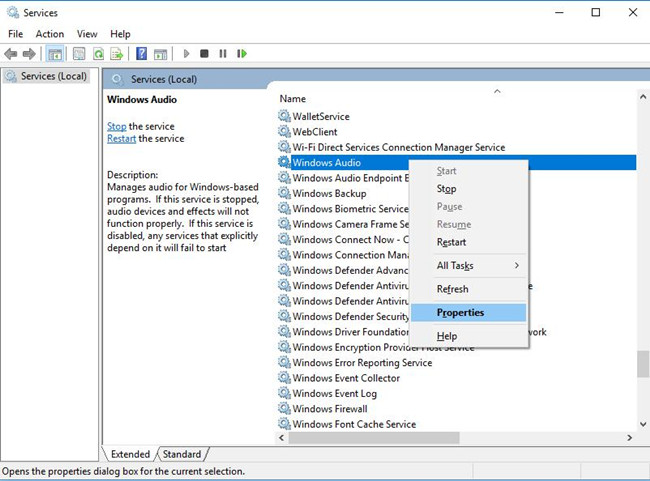Click the Restart the service link
The image size is (650, 481).
[x=121, y=138]
